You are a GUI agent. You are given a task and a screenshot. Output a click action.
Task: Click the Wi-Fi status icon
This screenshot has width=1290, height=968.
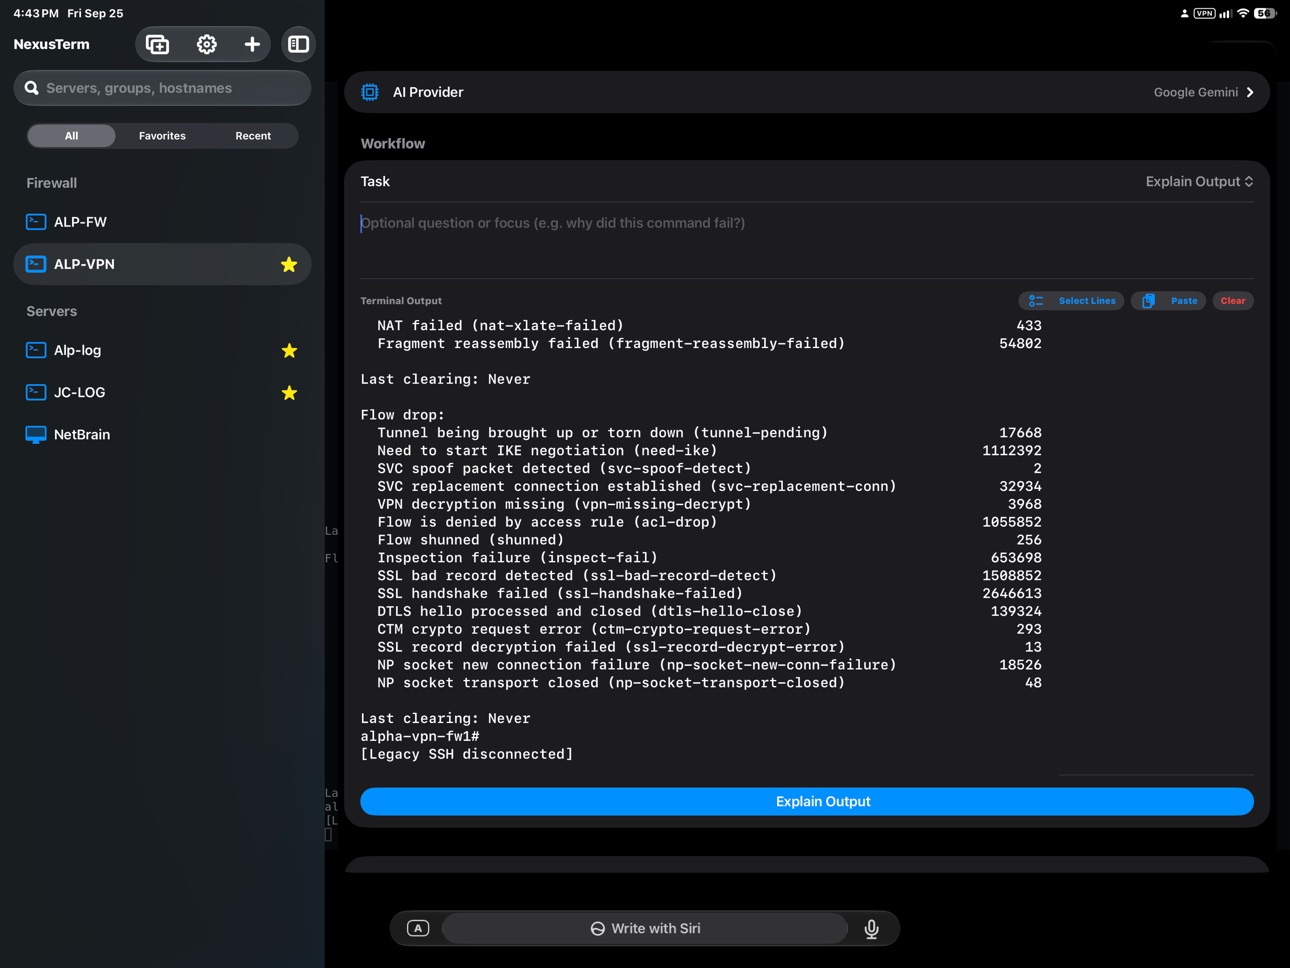[1243, 13]
